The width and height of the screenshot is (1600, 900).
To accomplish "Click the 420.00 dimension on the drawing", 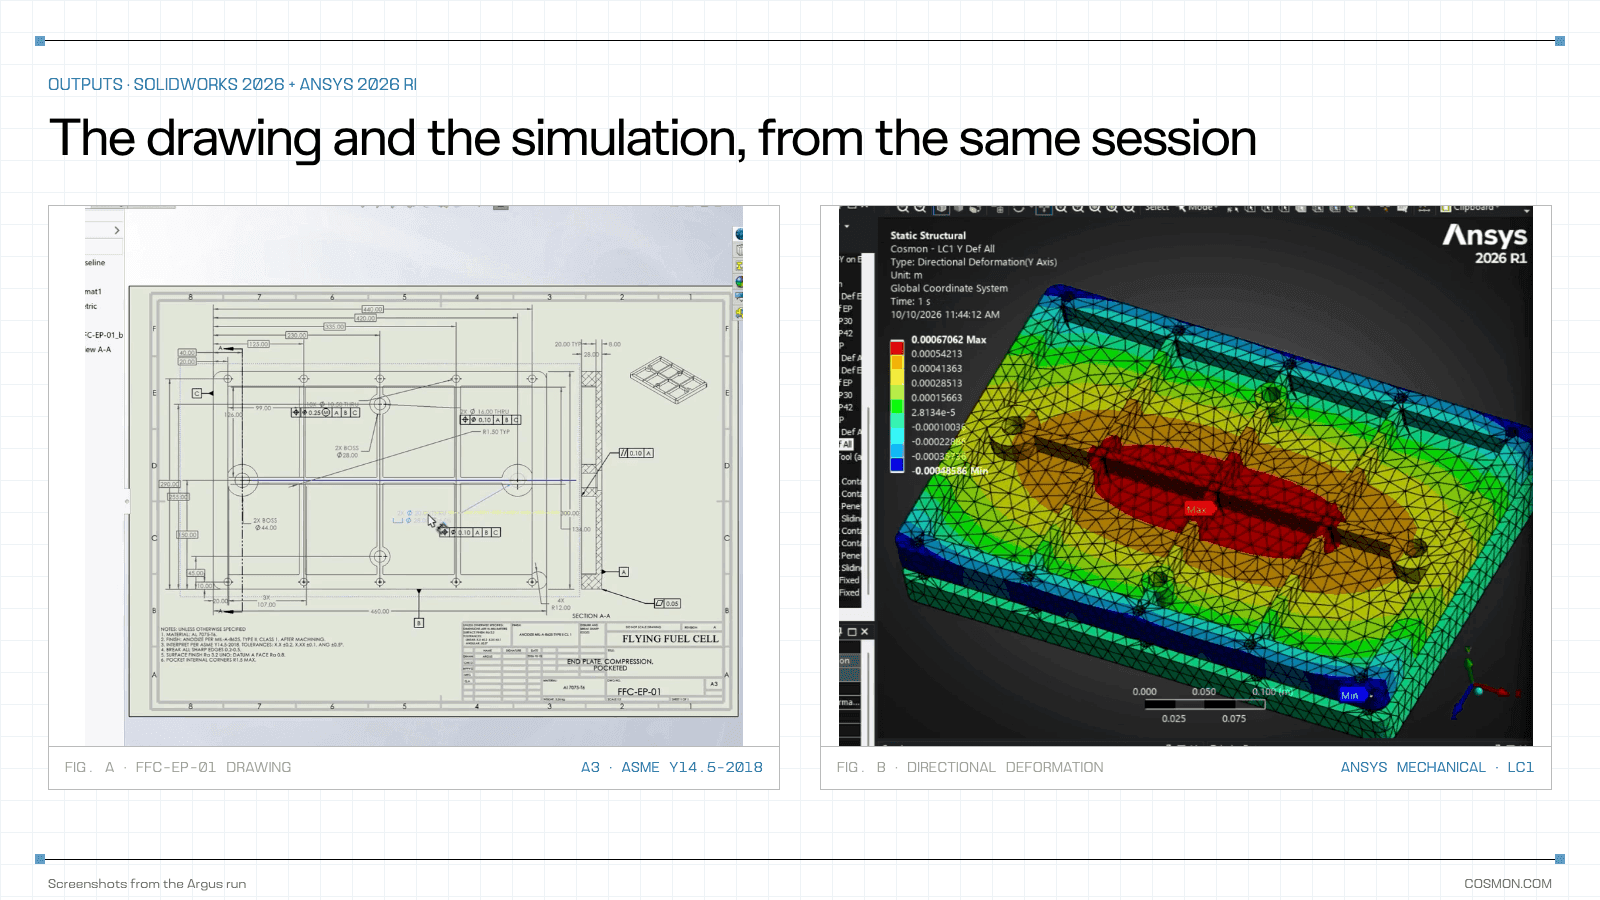I will point(365,318).
